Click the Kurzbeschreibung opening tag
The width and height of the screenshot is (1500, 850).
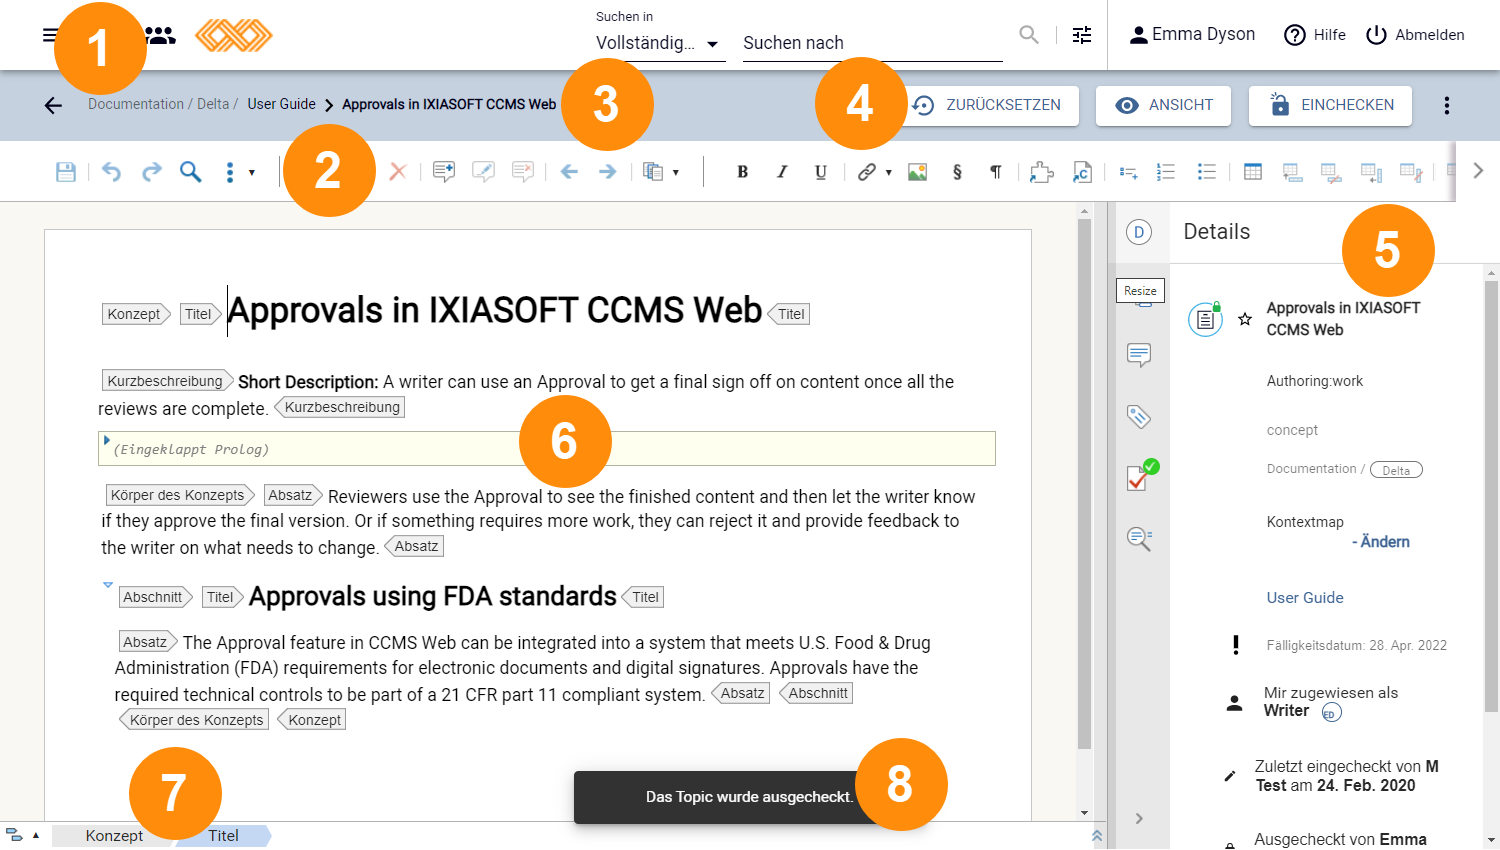[x=167, y=381]
